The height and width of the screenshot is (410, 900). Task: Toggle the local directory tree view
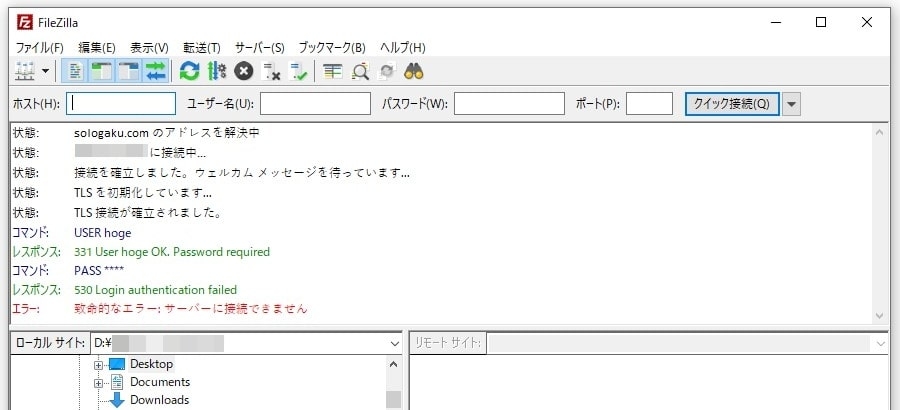(x=101, y=71)
